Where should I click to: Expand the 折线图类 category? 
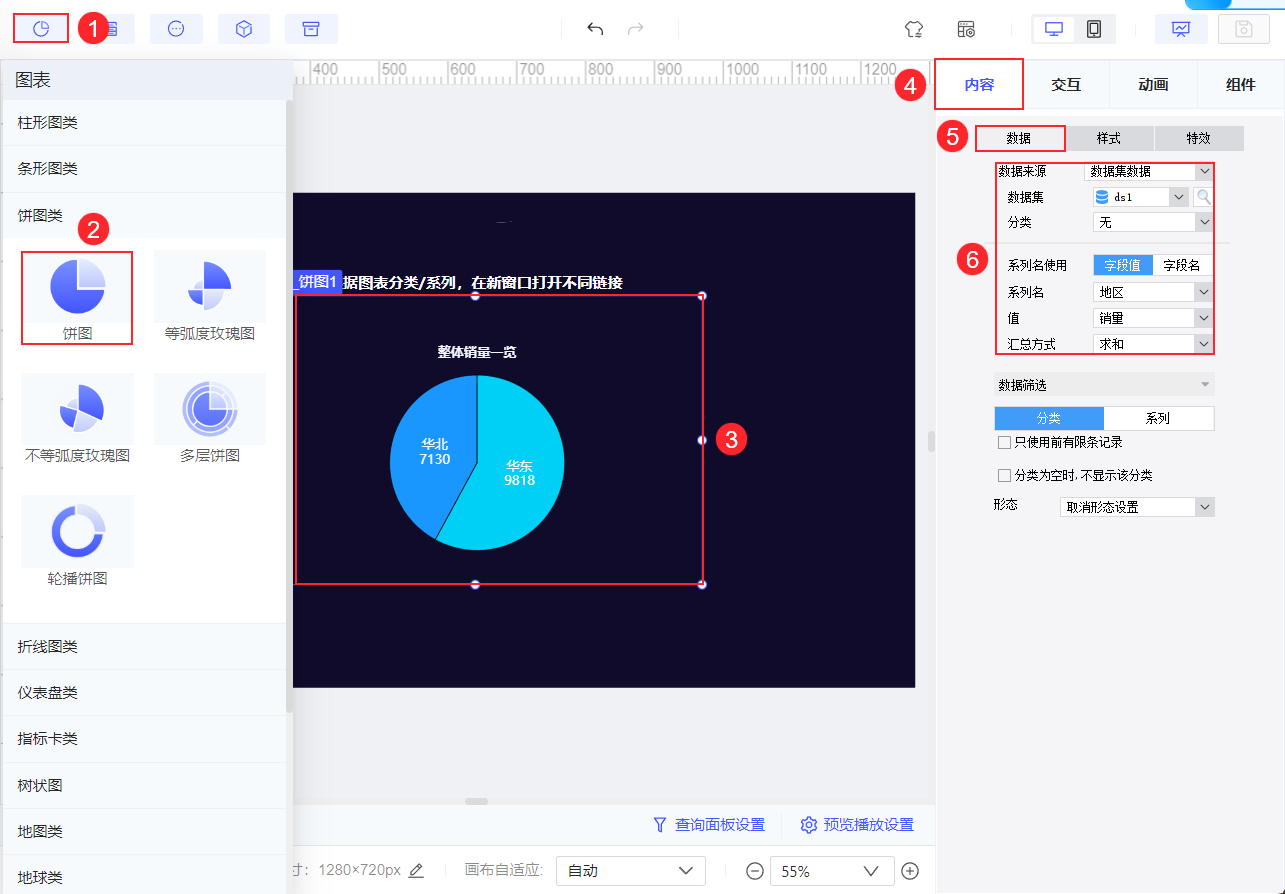tap(144, 647)
